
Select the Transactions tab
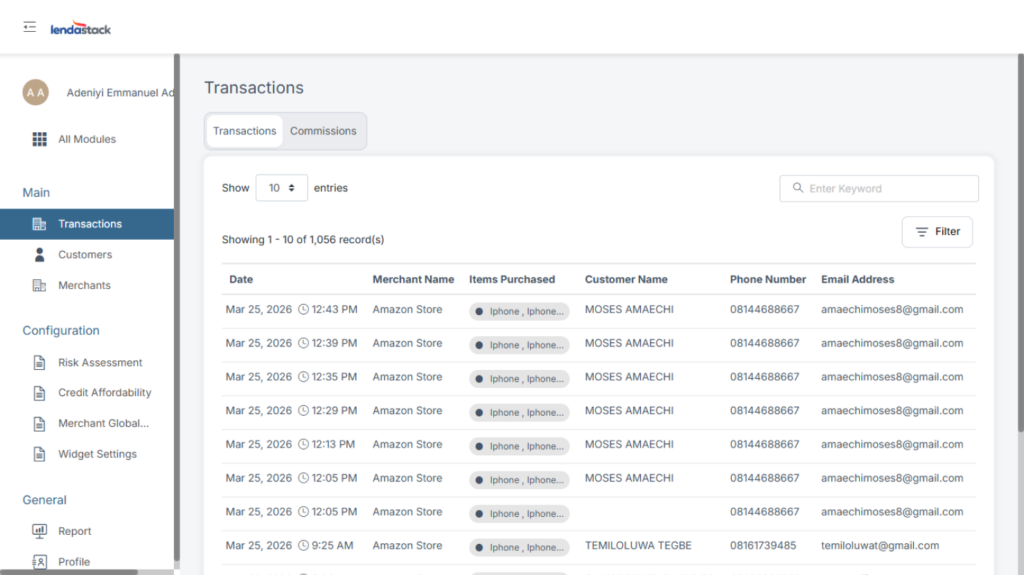tap(245, 131)
